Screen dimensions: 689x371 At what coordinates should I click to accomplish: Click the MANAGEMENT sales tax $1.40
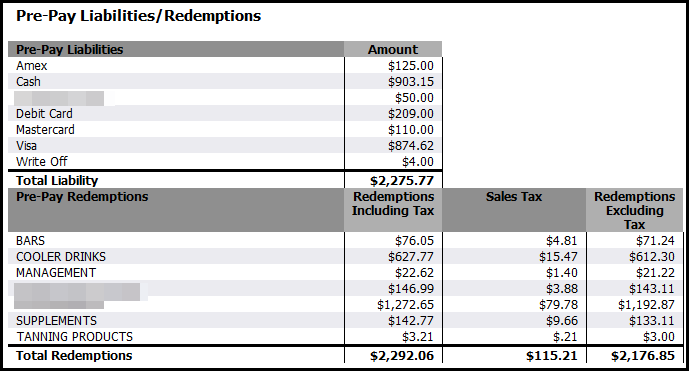[x=562, y=273]
